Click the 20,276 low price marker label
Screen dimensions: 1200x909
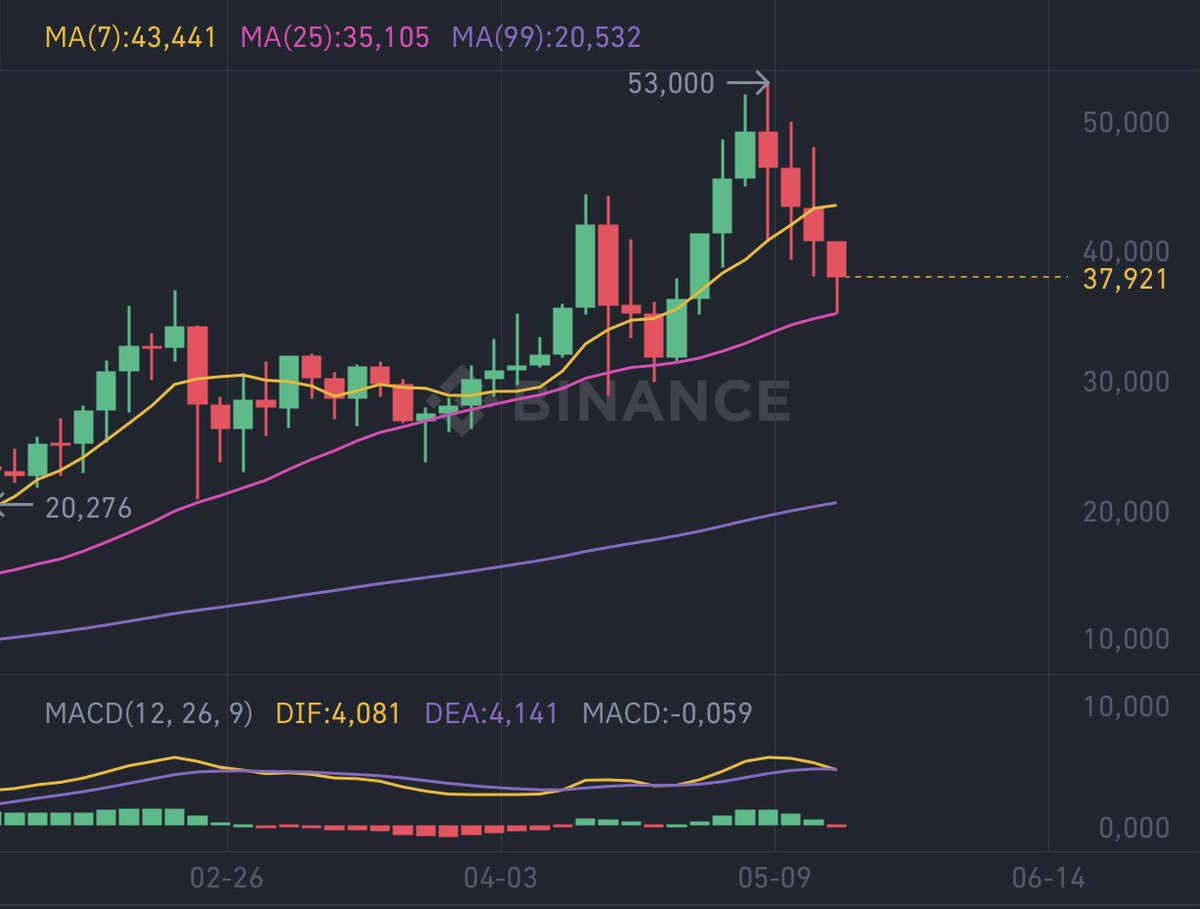tap(88, 508)
